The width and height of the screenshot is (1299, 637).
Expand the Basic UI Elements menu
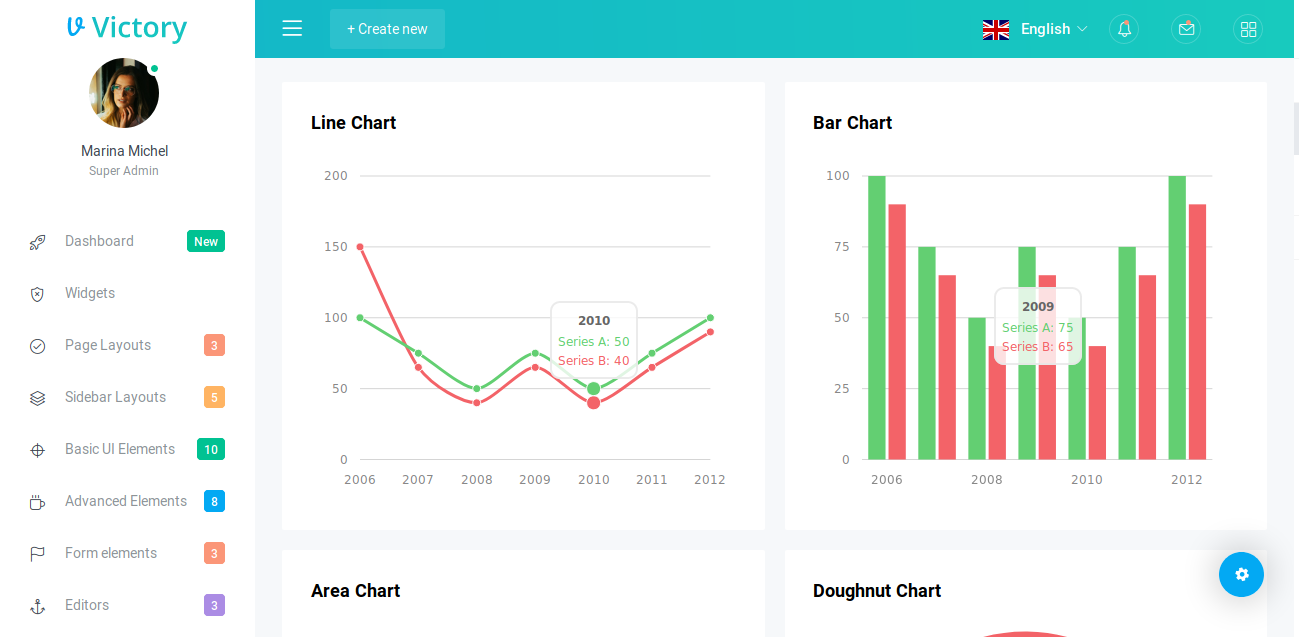click(120, 449)
